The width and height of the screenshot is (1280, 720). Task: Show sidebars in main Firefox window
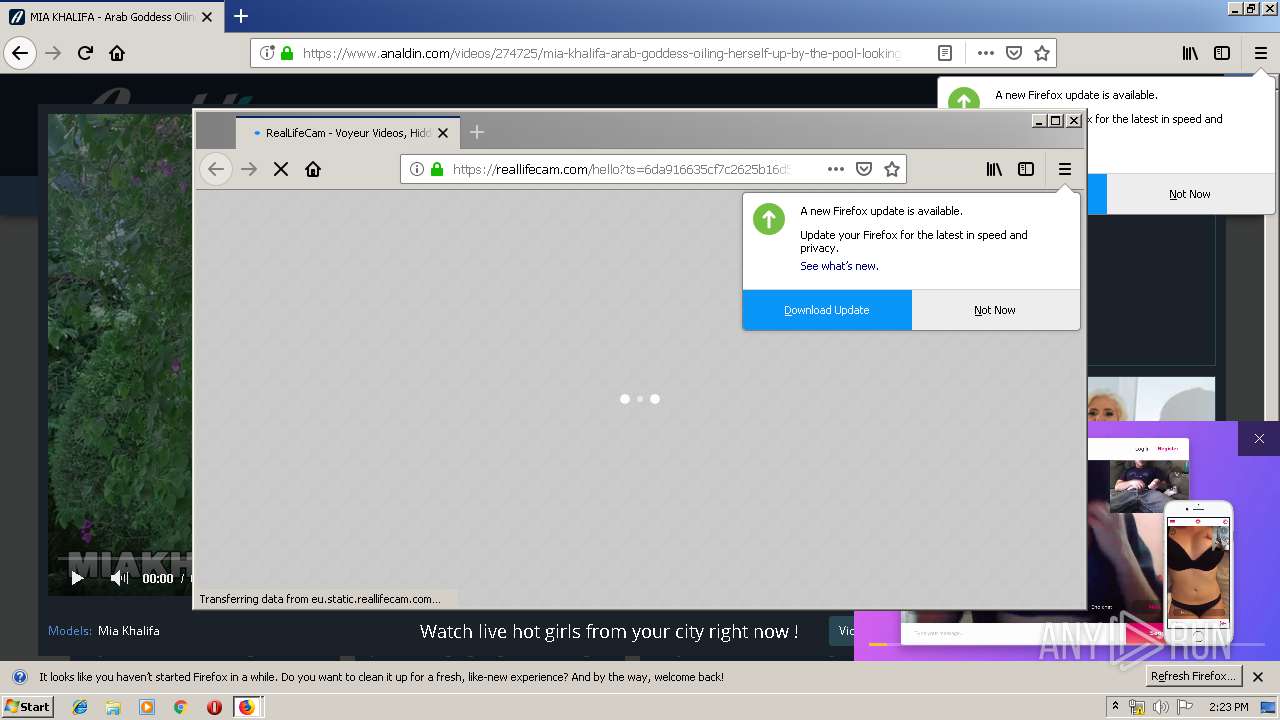(1222, 53)
